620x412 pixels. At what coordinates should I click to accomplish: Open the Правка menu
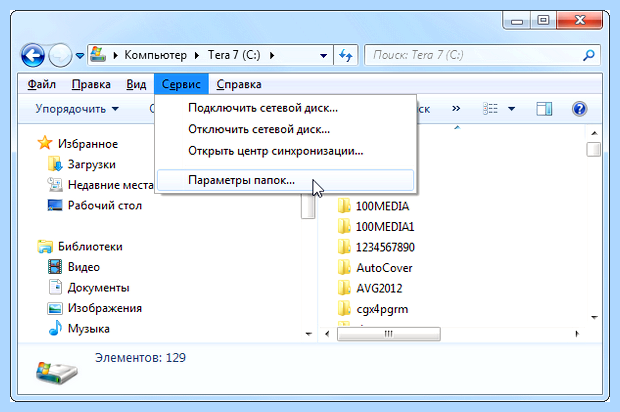click(91, 84)
